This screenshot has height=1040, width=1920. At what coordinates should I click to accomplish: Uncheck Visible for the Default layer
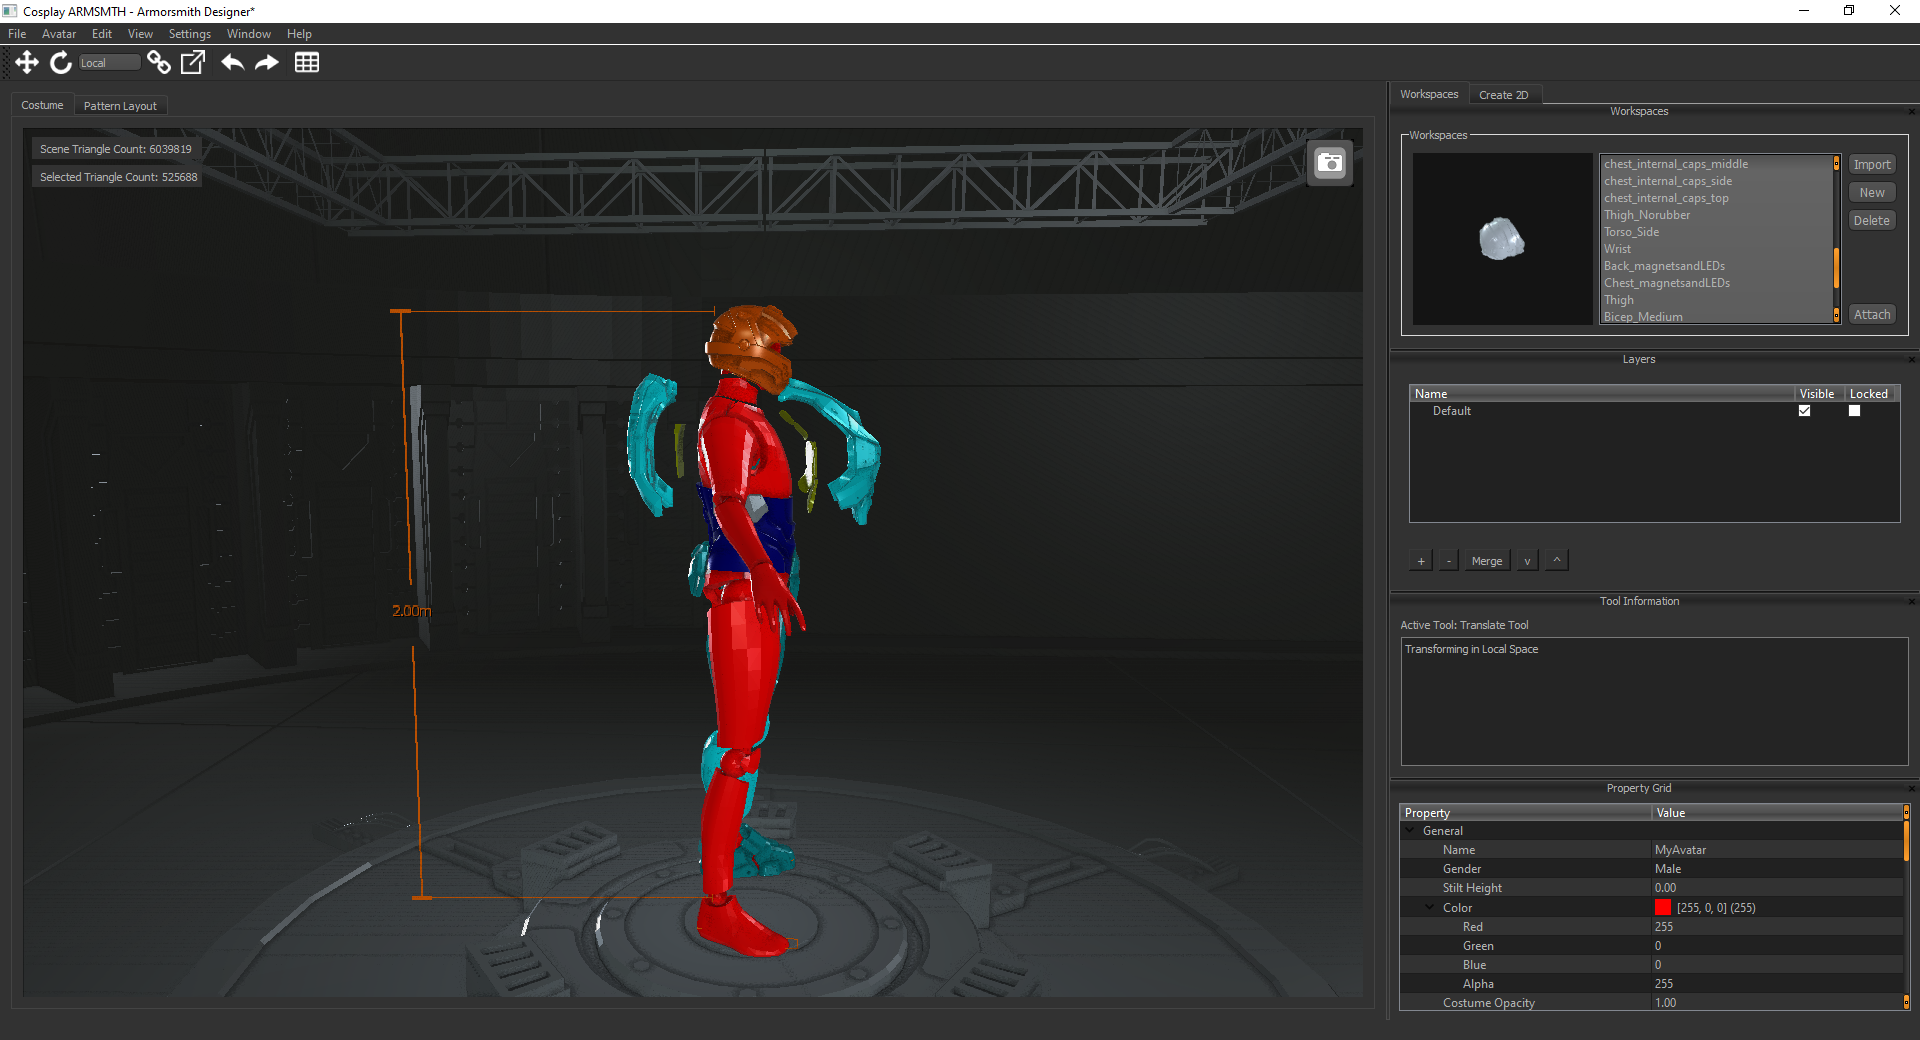click(1804, 411)
